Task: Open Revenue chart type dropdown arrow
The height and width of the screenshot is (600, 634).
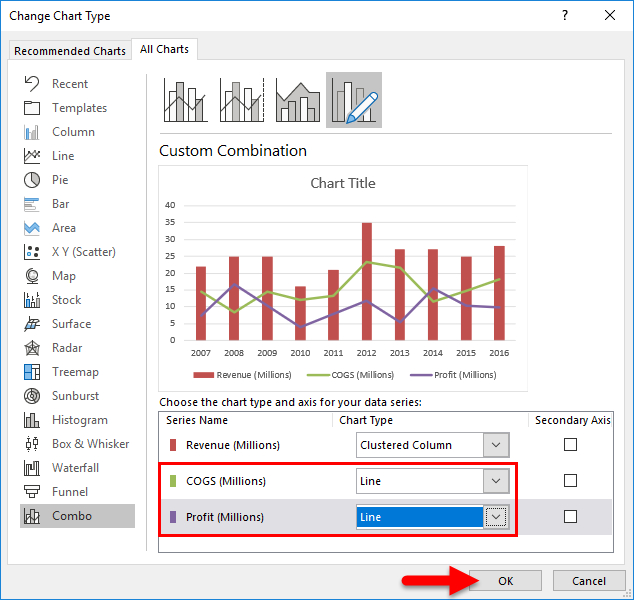Action: coord(496,445)
